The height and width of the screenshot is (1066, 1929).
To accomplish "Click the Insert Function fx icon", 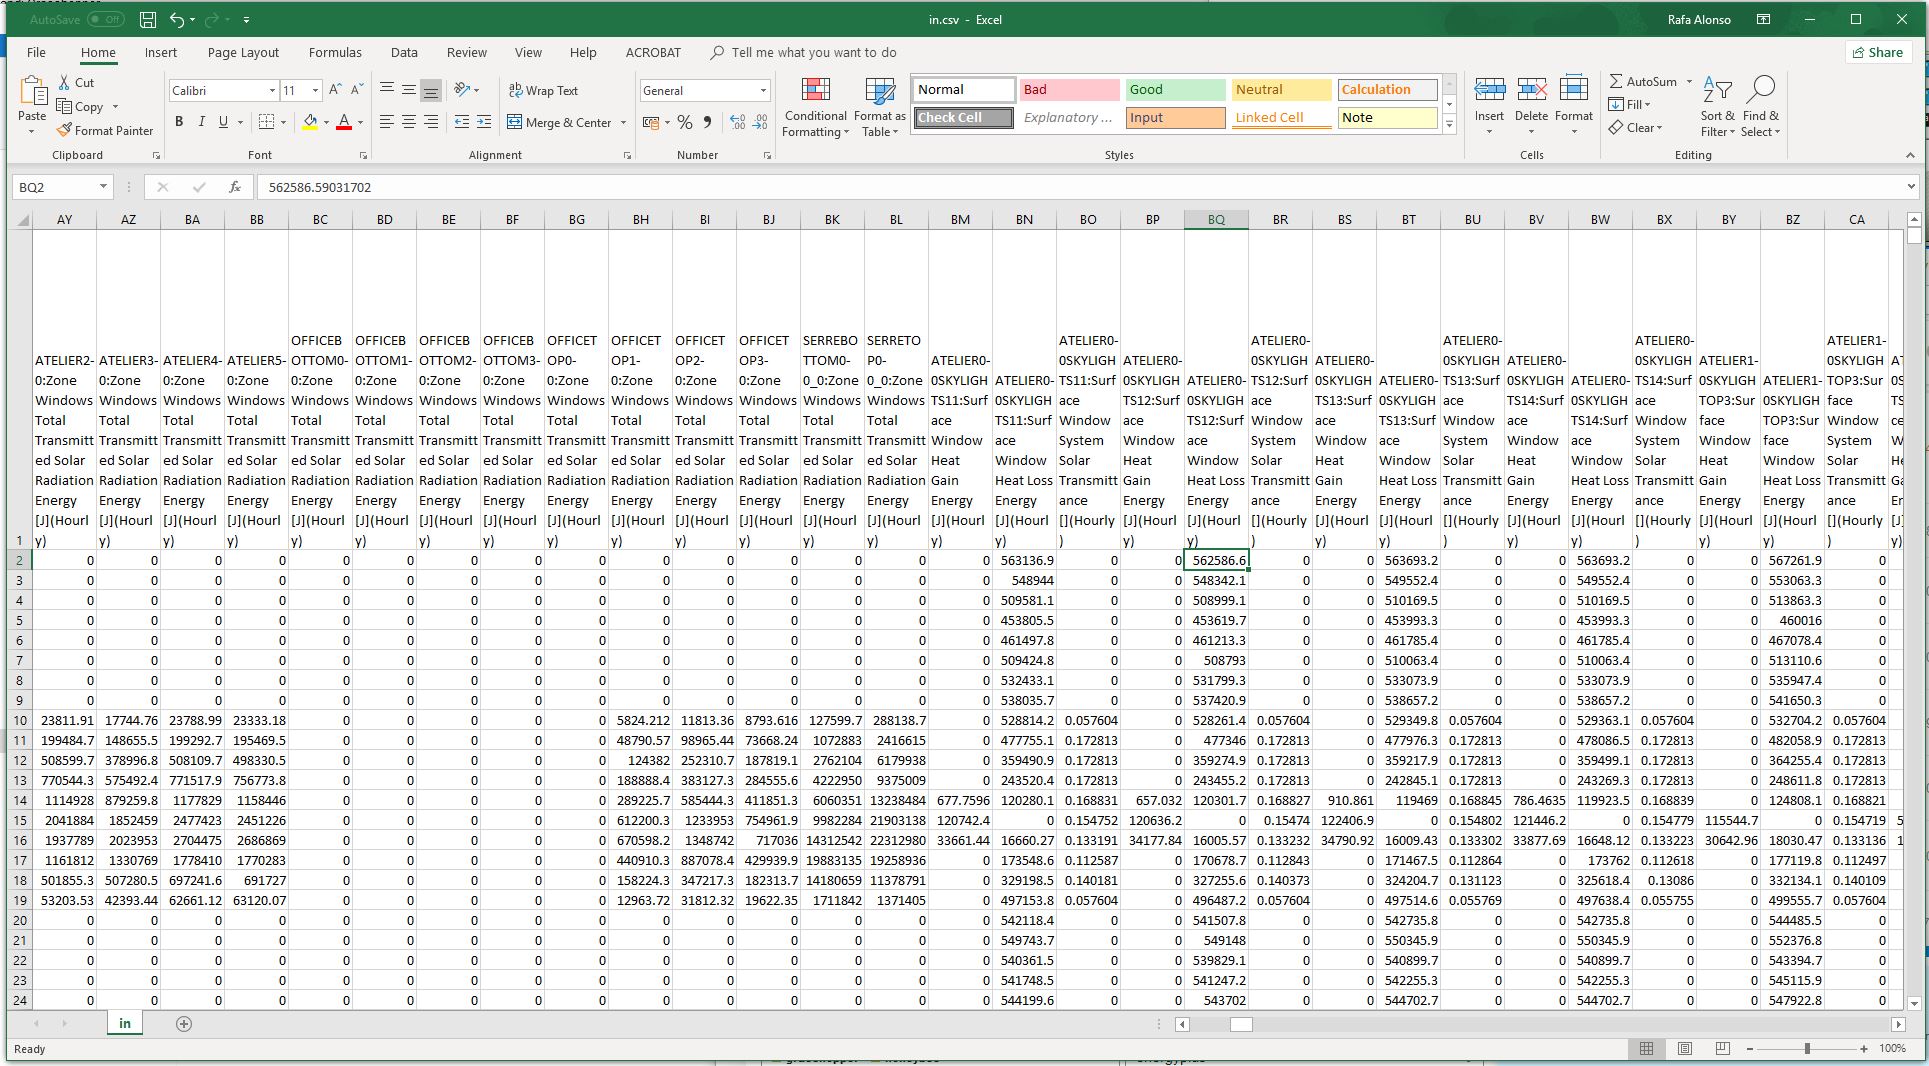I will click(x=235, y=187).
